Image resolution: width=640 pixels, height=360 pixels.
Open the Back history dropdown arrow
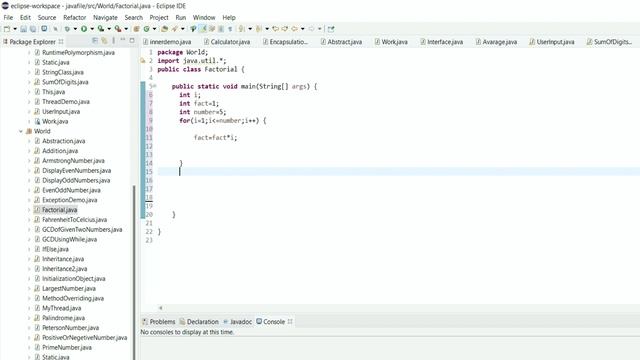(x=302, y=29)
